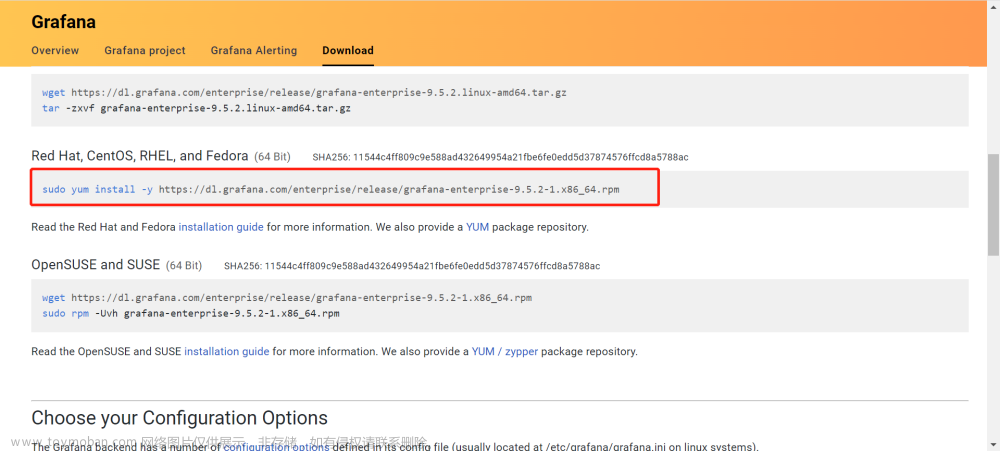Click the vertical scrollbar thumb
This screenshot has width=1000, height=451.
pos(993,204)
